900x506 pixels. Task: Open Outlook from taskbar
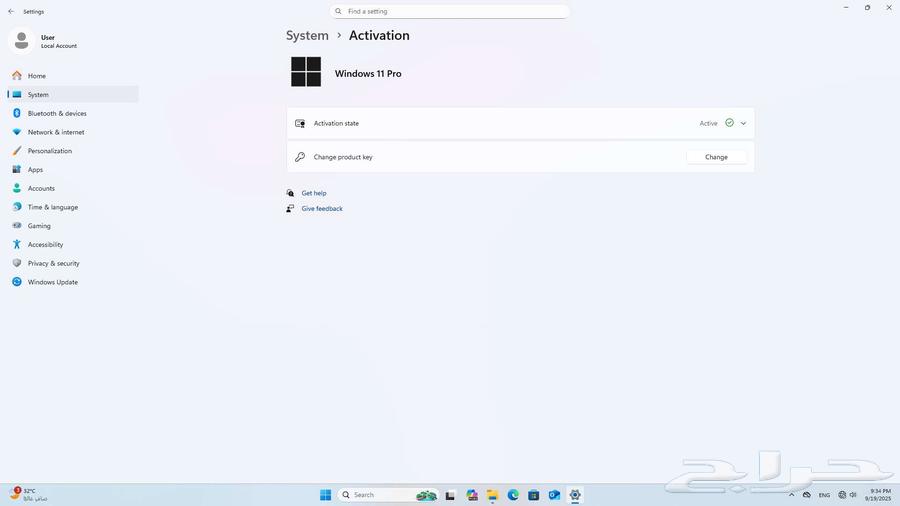coord(554,495)
